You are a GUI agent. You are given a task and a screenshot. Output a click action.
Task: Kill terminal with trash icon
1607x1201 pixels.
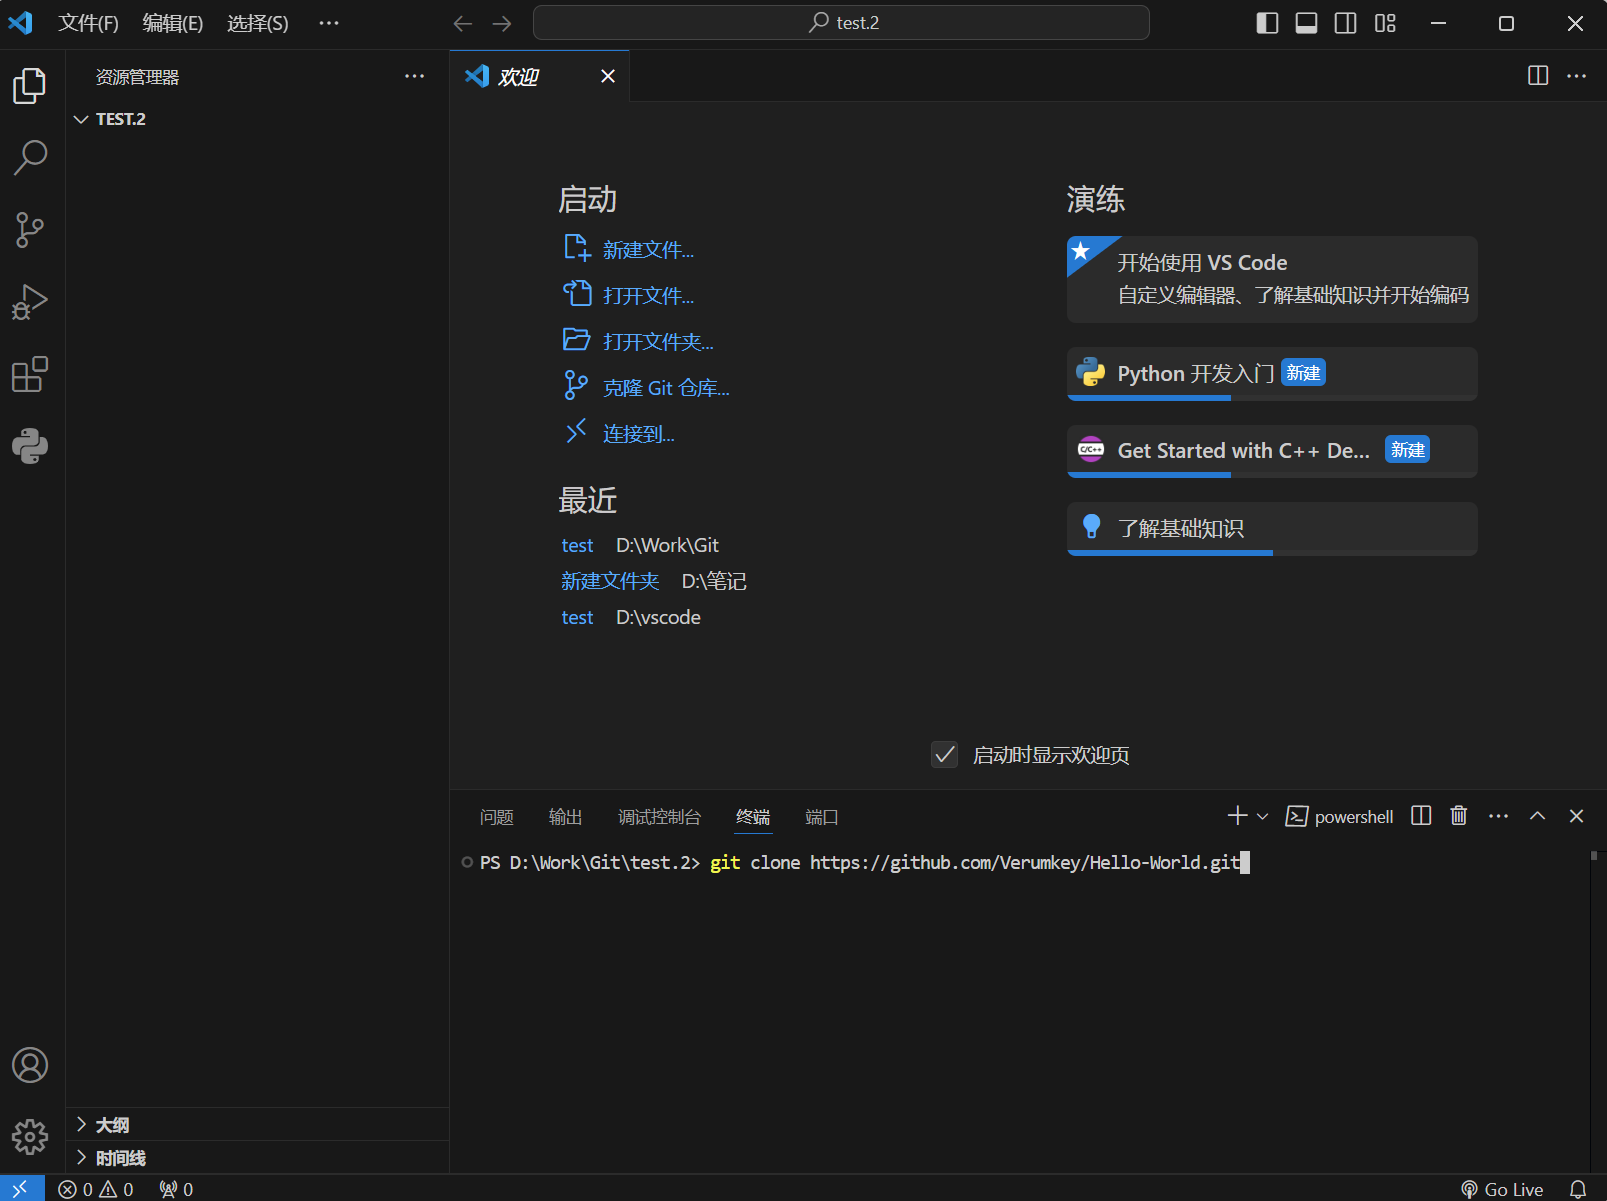(1459, 816)
